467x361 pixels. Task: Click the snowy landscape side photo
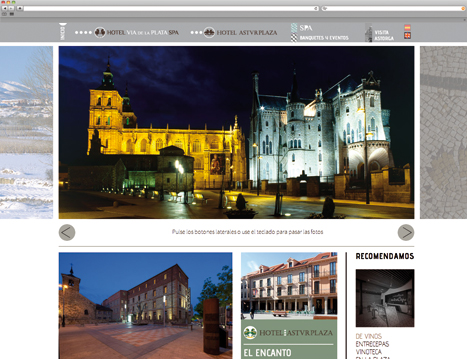tap(26, 132)
